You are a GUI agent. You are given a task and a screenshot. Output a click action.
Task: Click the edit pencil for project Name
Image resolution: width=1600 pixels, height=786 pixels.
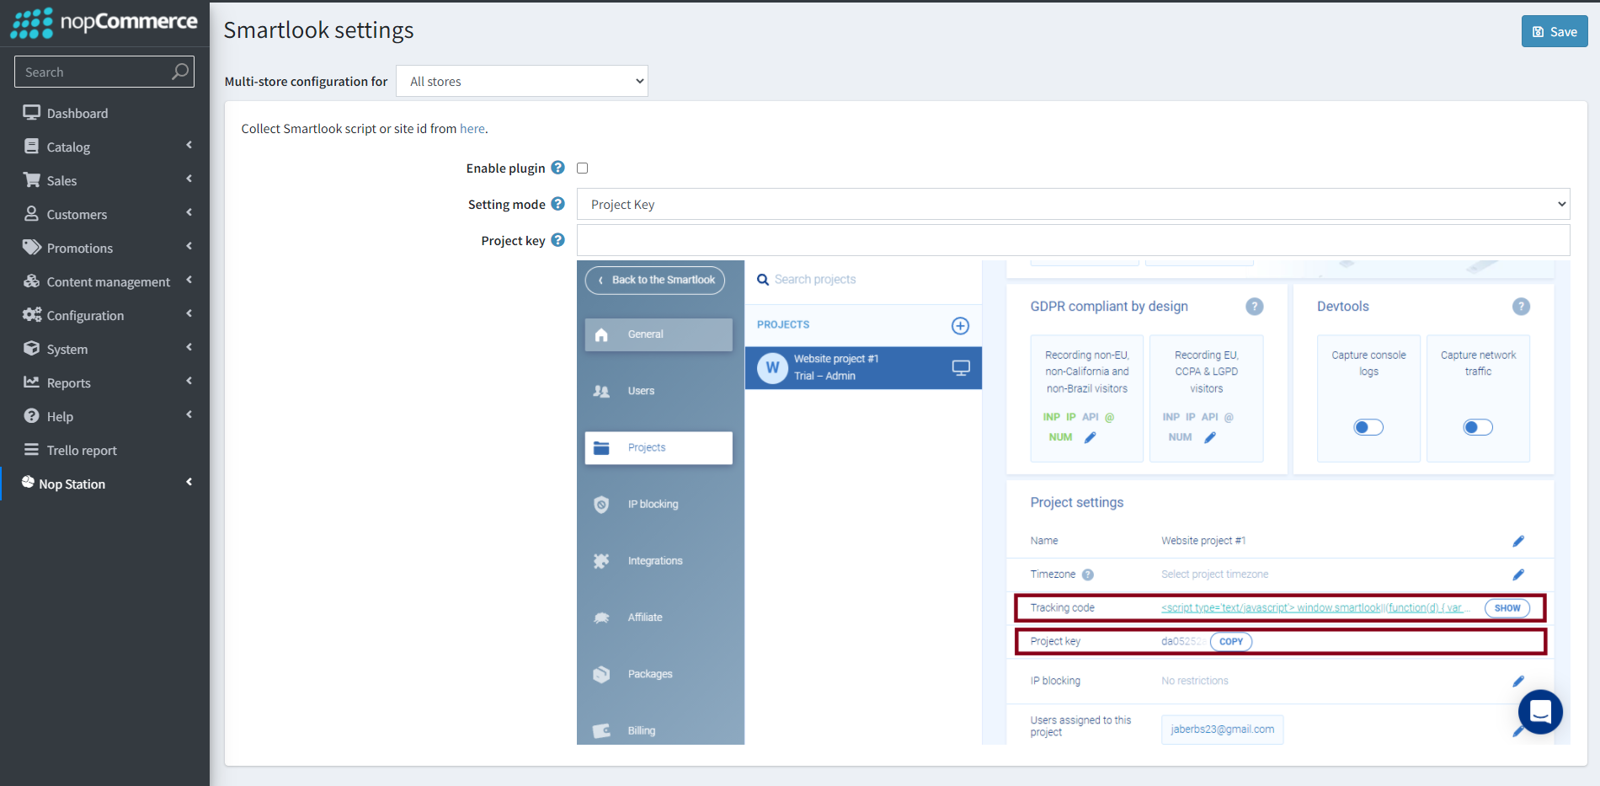(x=1518, y=541)
